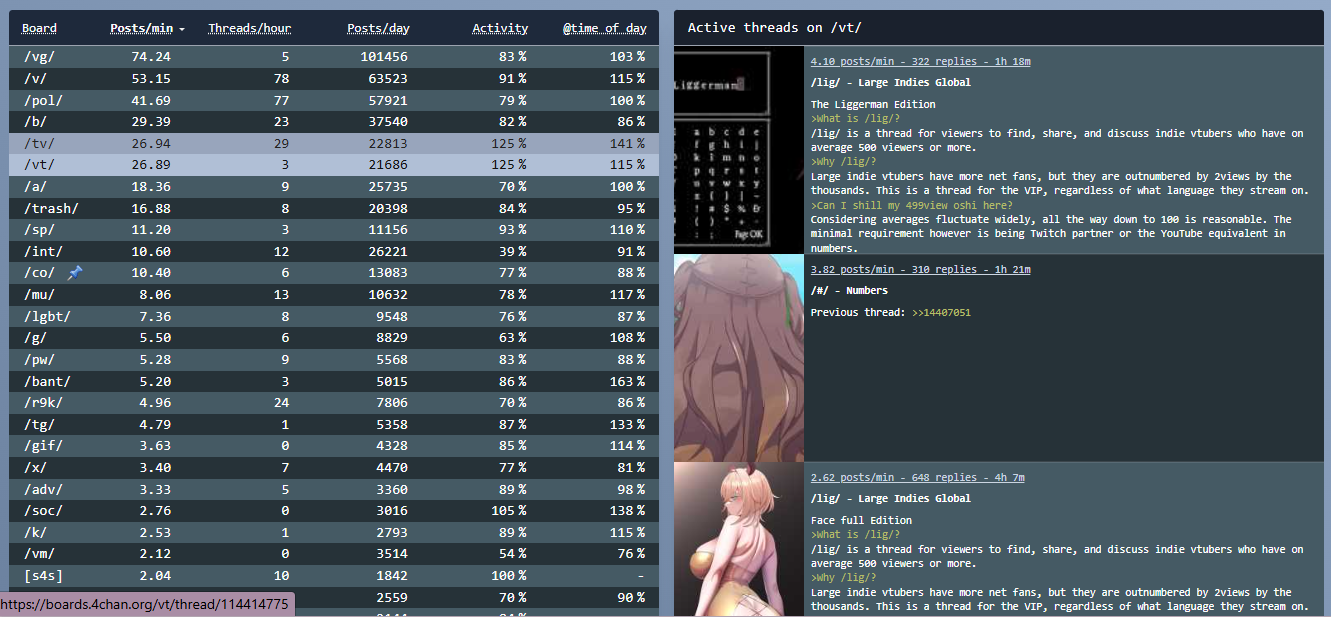This screenshot has height=617, width=1331.
Task: Select the /a/ board row
Action: (x=334, y=187)
